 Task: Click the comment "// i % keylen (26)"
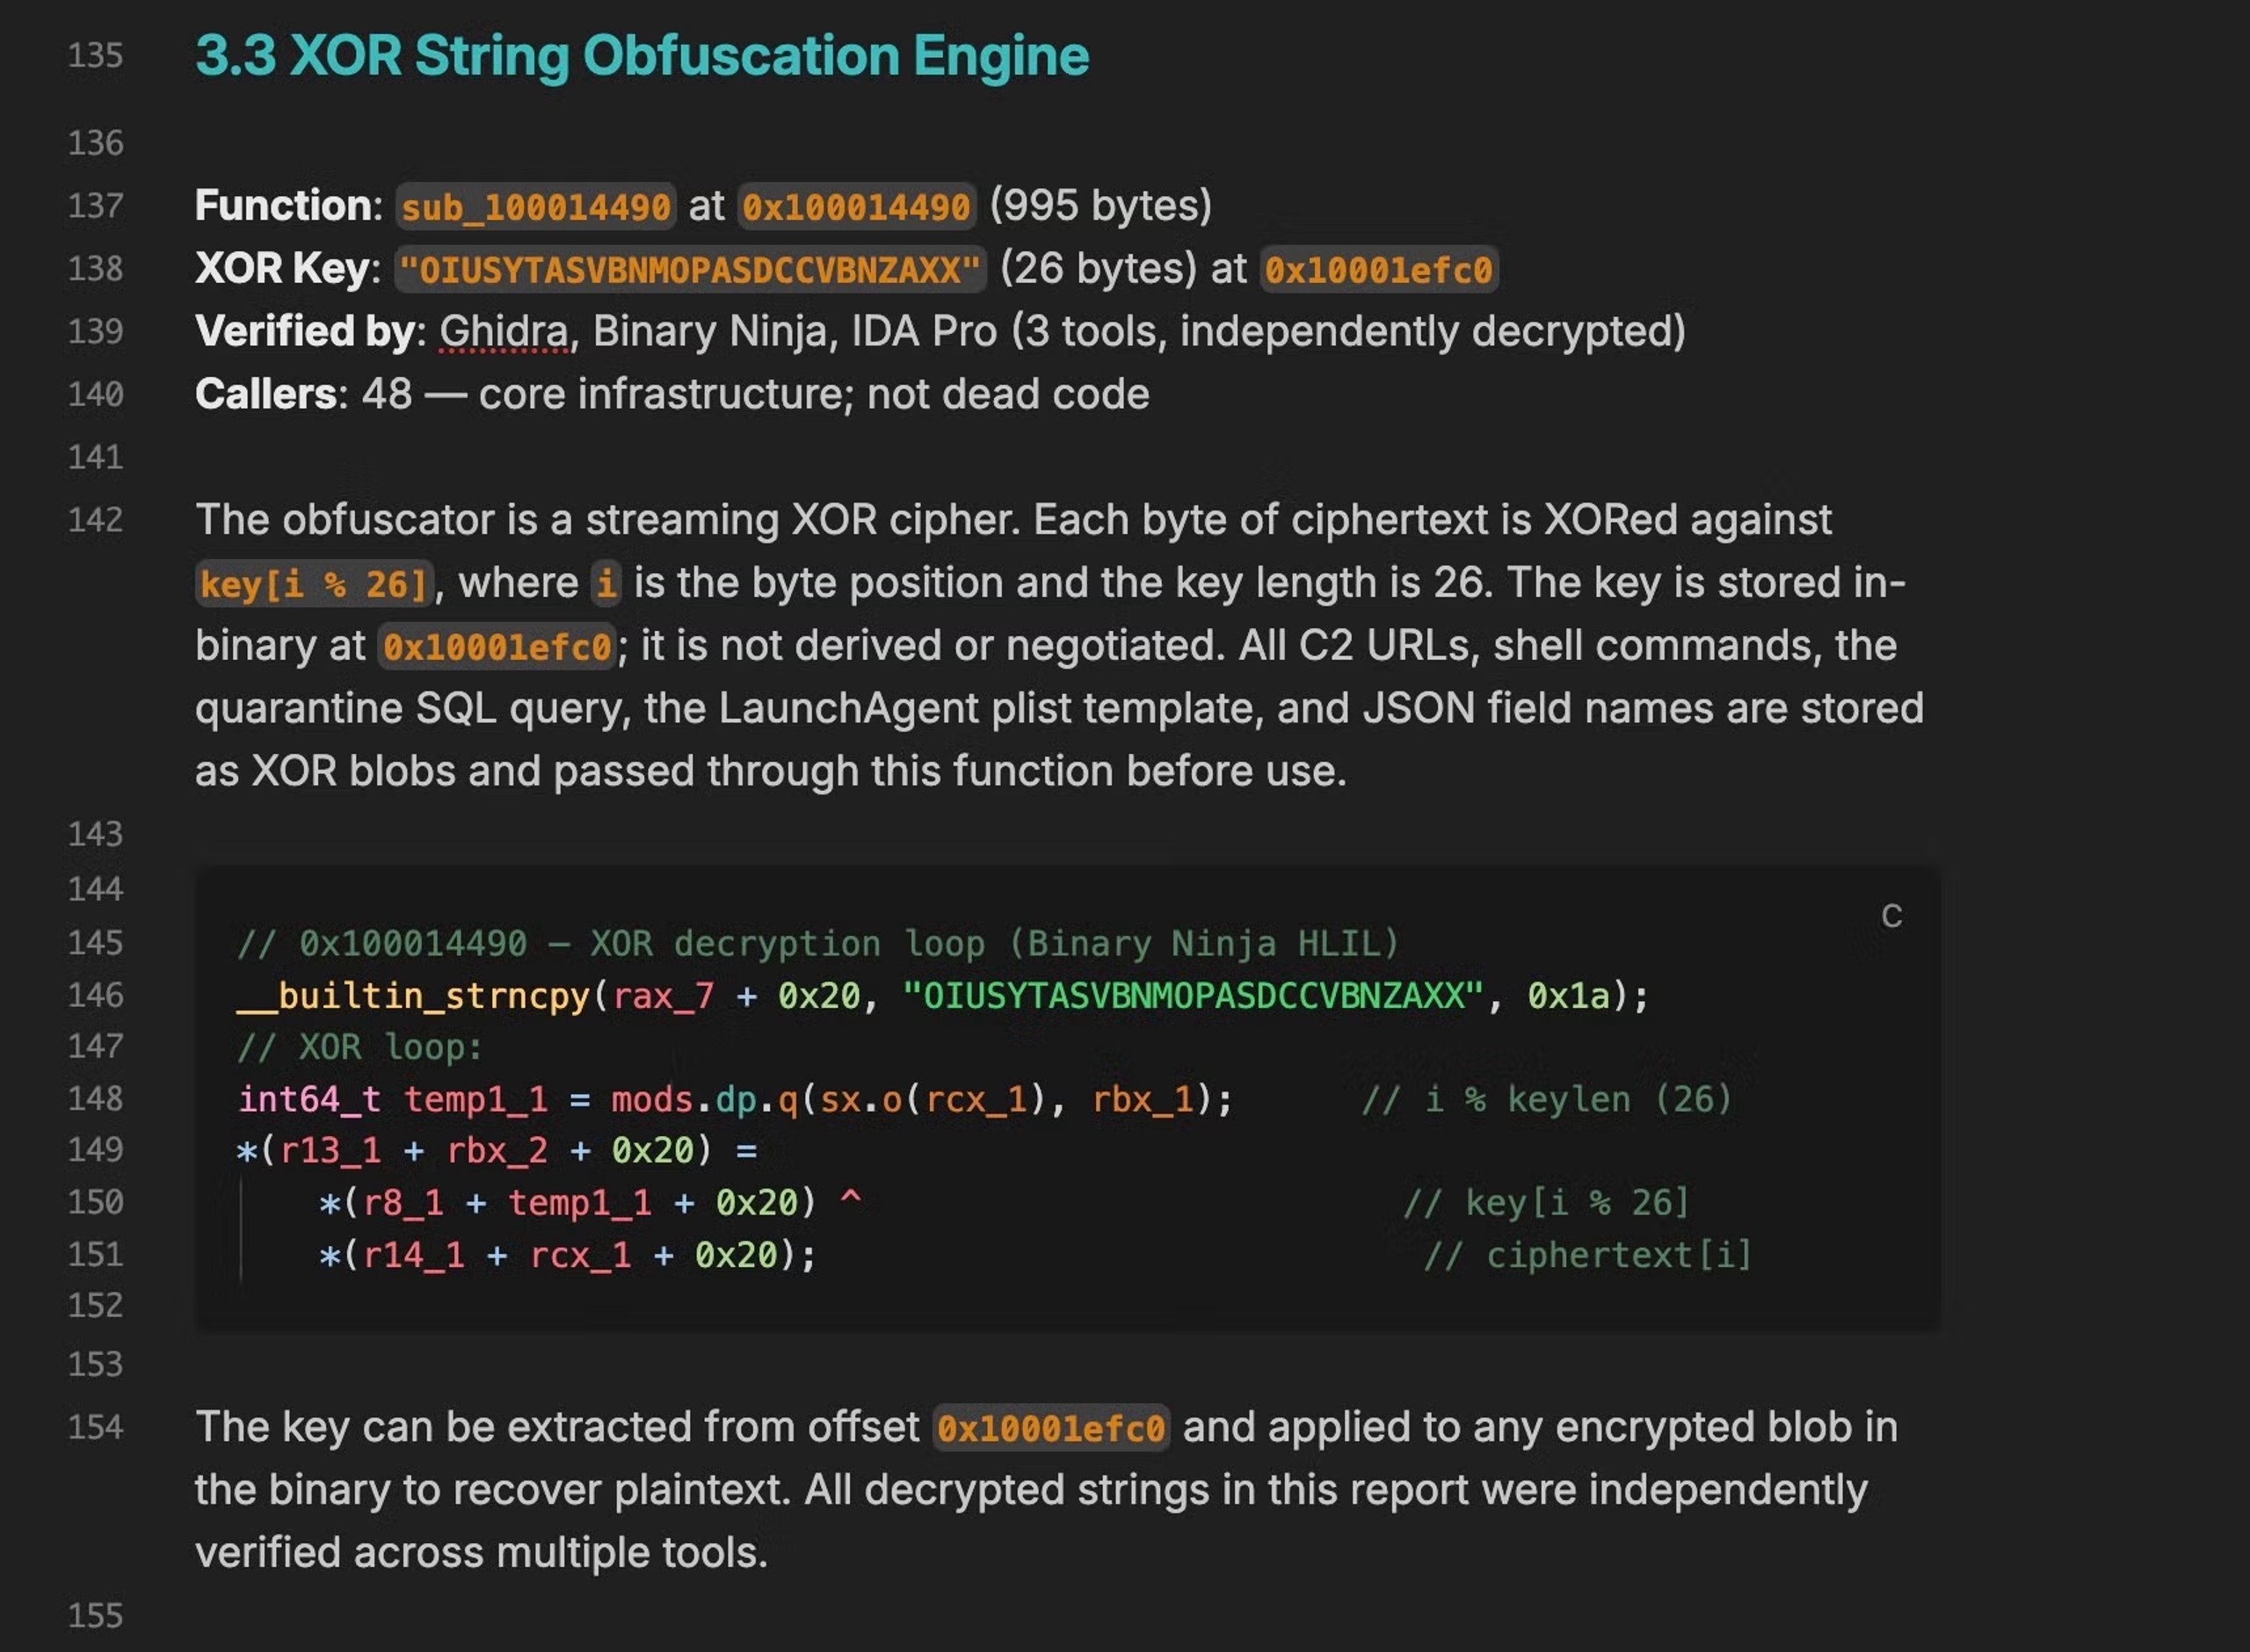[x=1546, y=1099]
